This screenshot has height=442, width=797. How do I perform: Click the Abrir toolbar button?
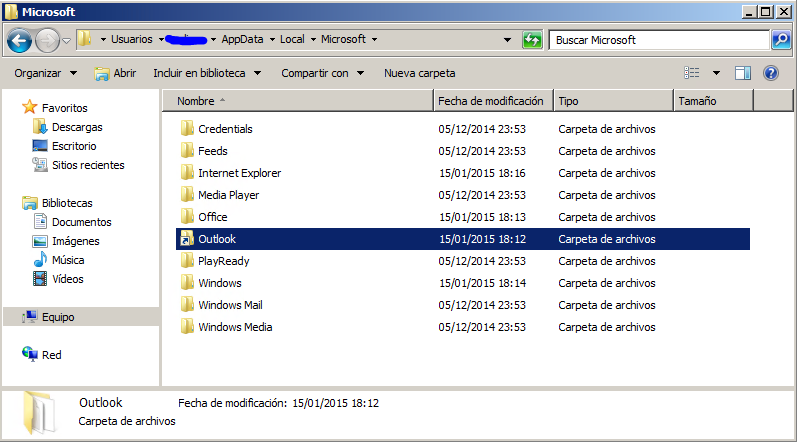click(115, 73)
